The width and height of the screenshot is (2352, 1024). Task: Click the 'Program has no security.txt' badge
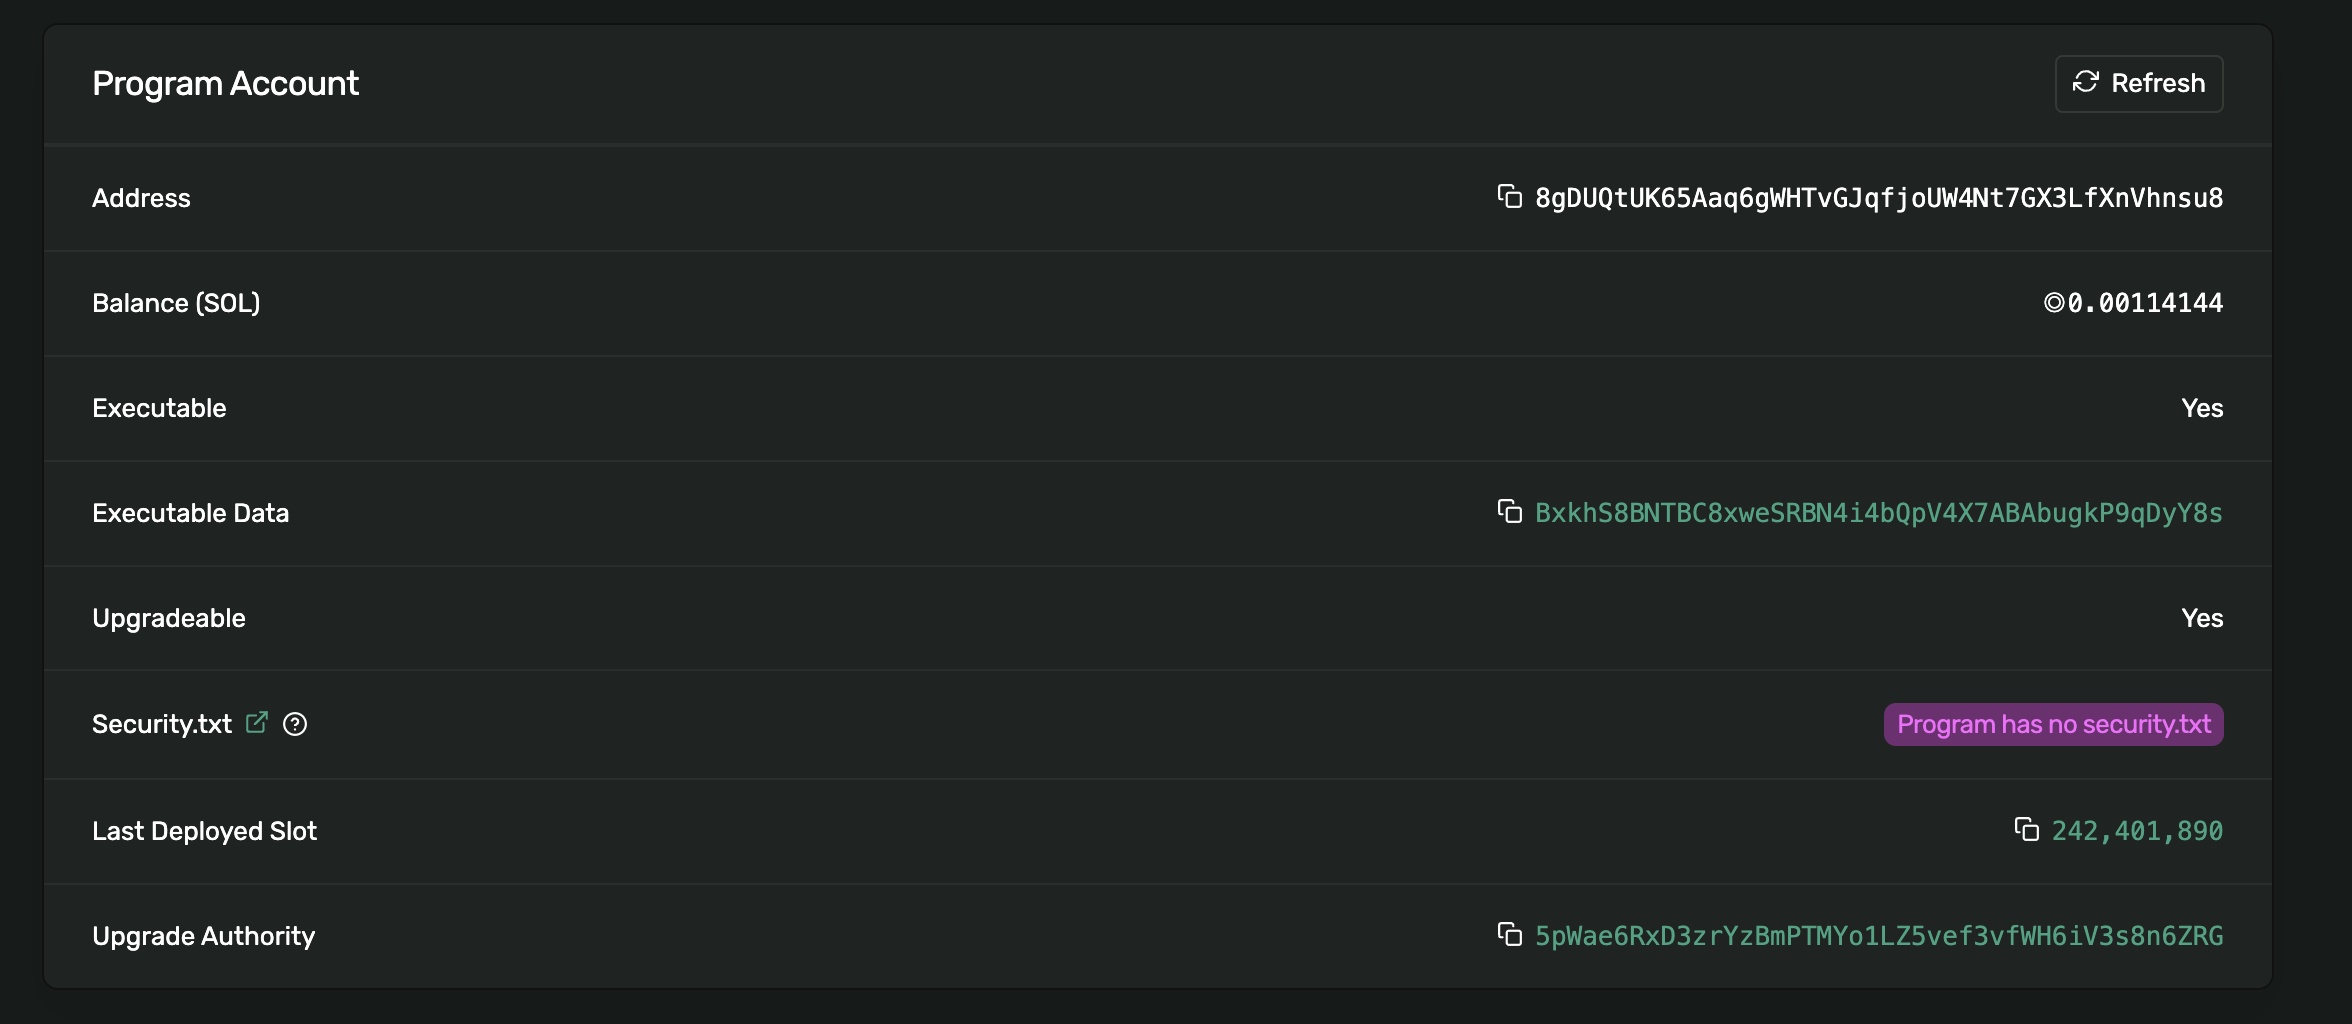click(x=2053, y=724)
